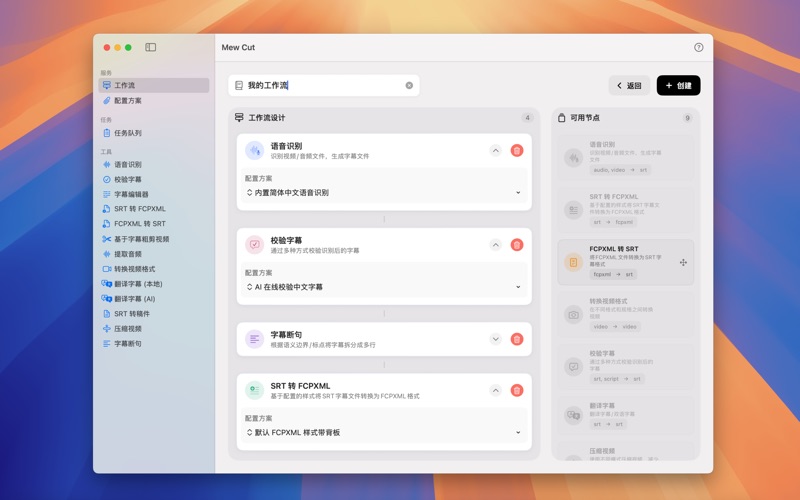
Task: Select FCPXML 转 SRT available node
Action: tap(626, 262)
